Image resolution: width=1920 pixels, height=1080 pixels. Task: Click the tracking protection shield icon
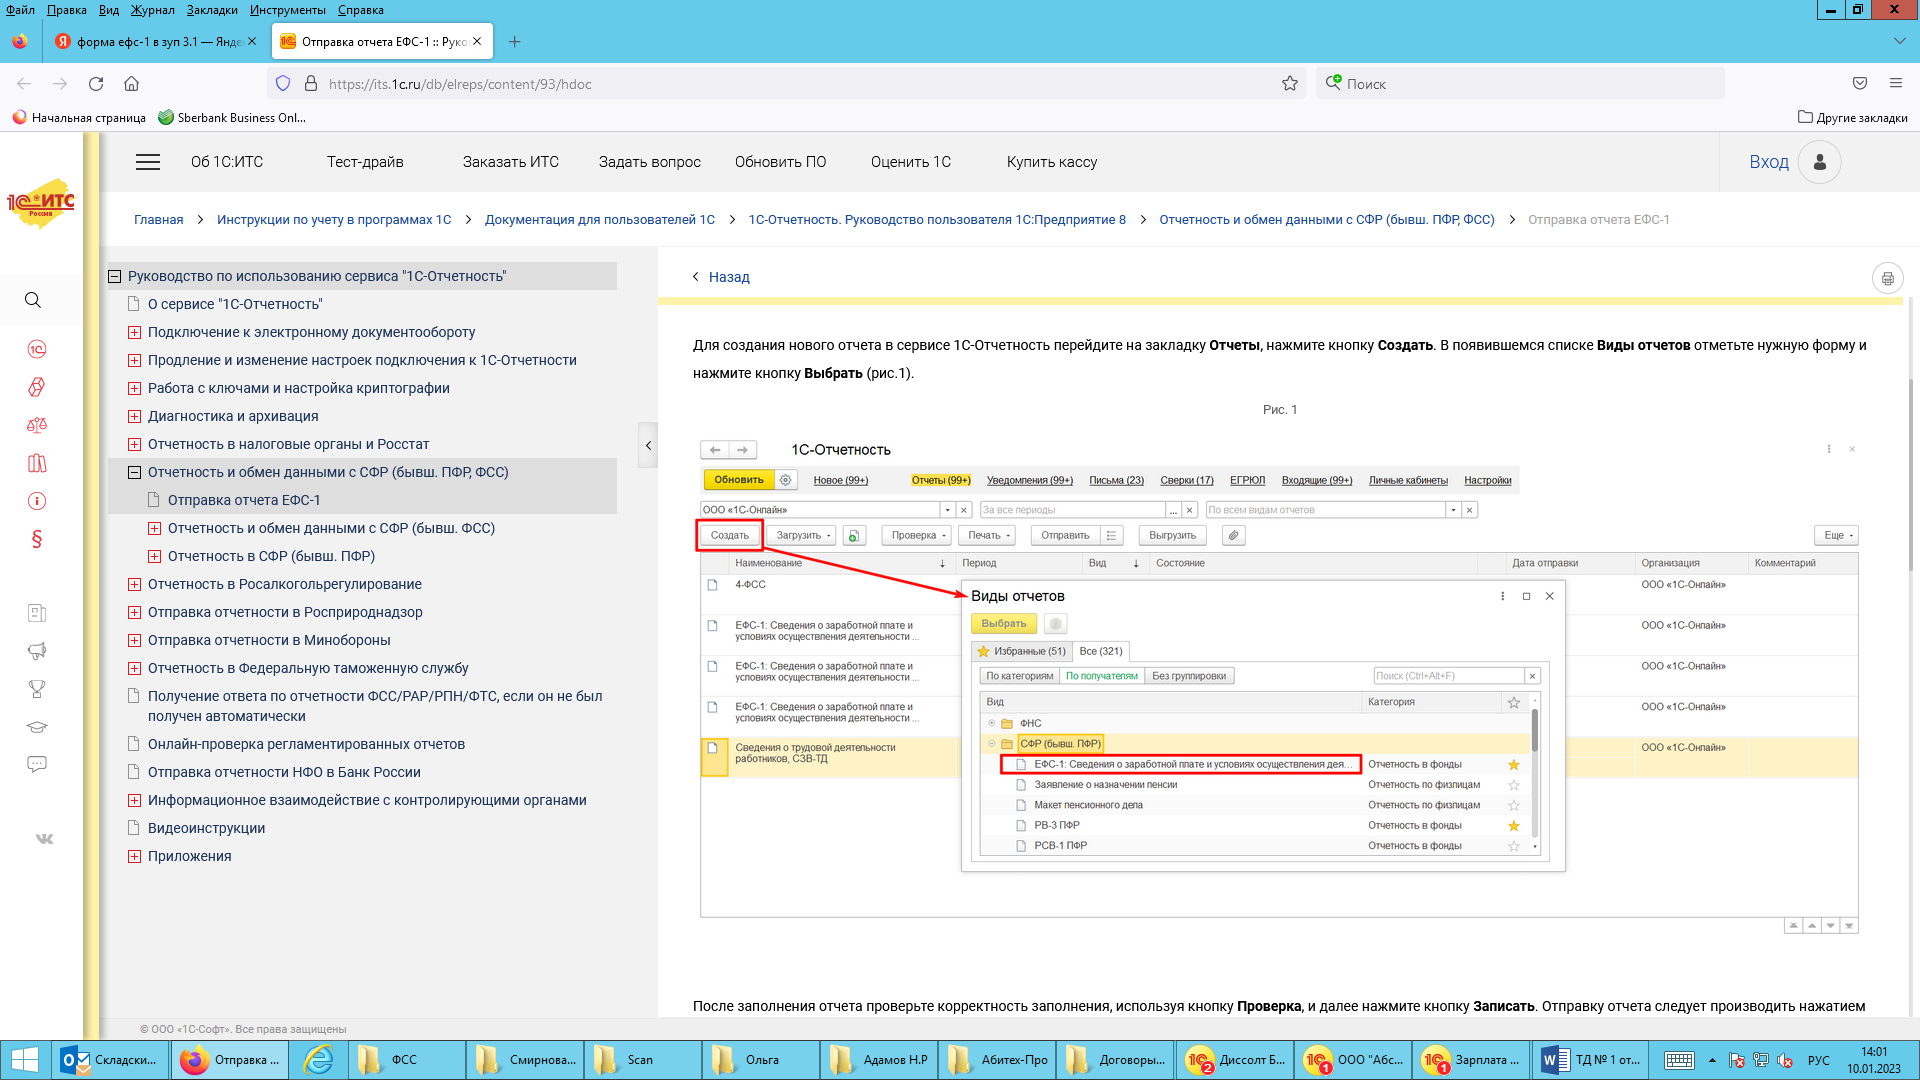tap(283, 84)
